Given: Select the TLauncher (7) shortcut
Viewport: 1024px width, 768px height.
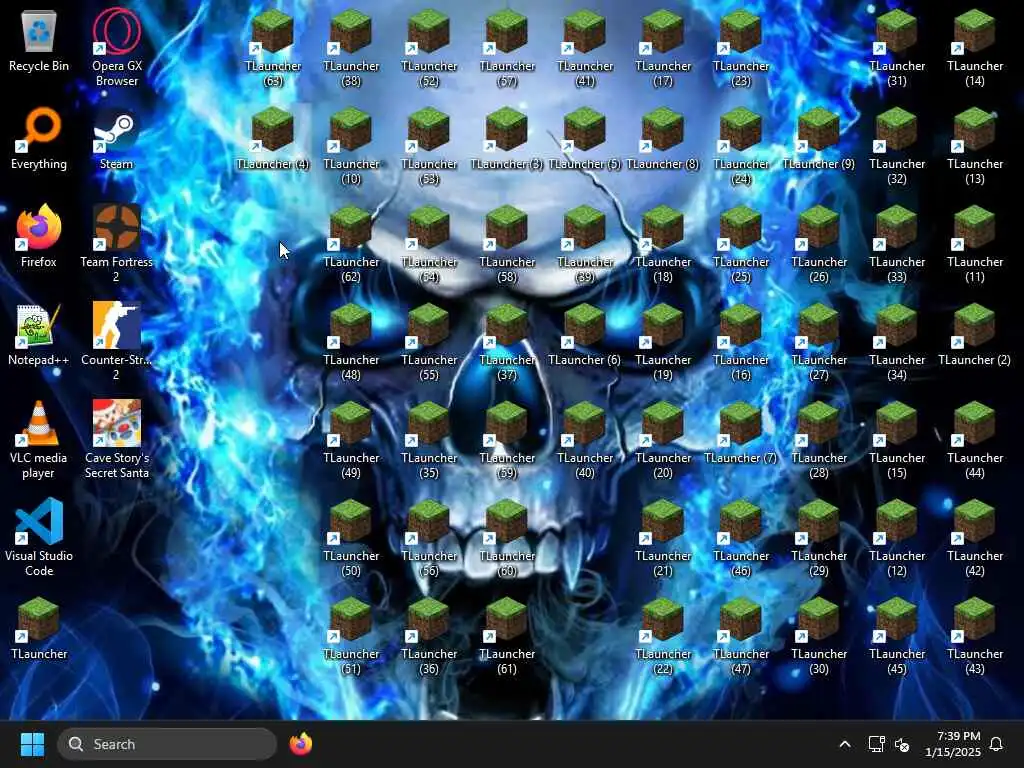Looking at the screenshot, I should pos(741,433).
